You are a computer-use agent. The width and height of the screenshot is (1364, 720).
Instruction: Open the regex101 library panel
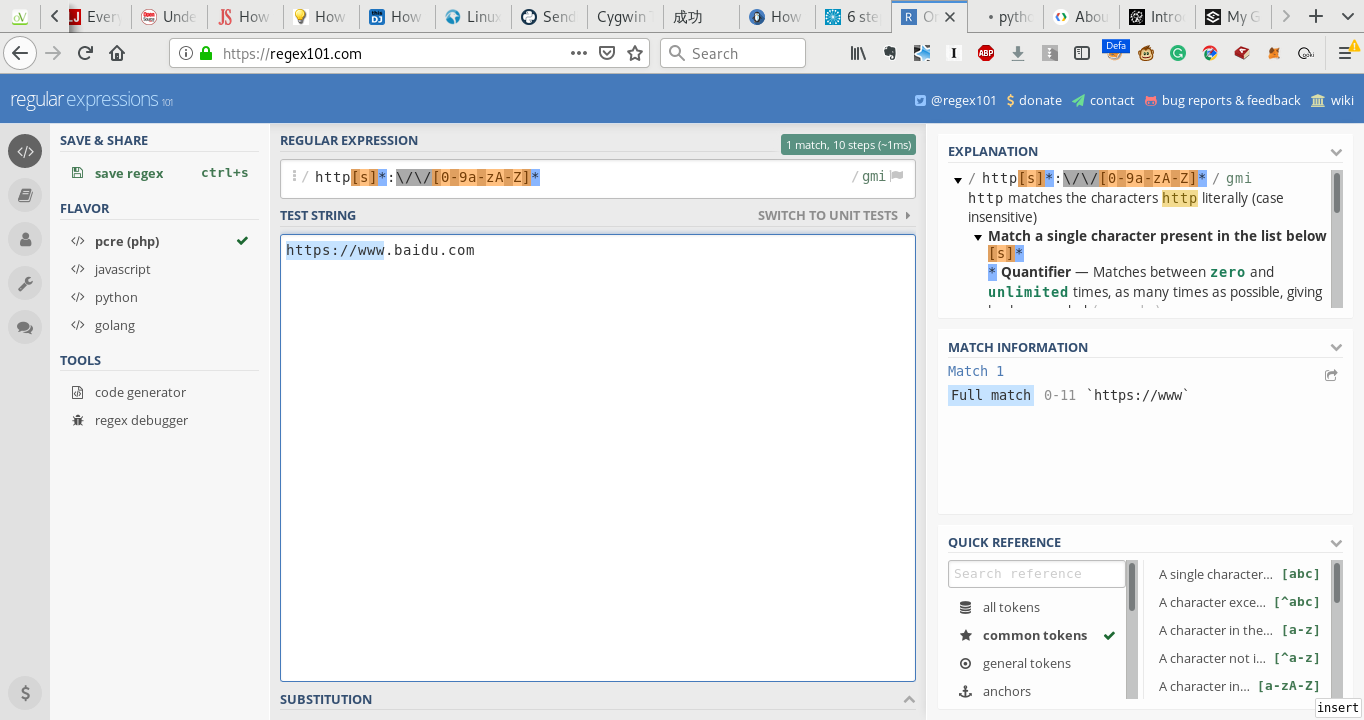(25, 195)
